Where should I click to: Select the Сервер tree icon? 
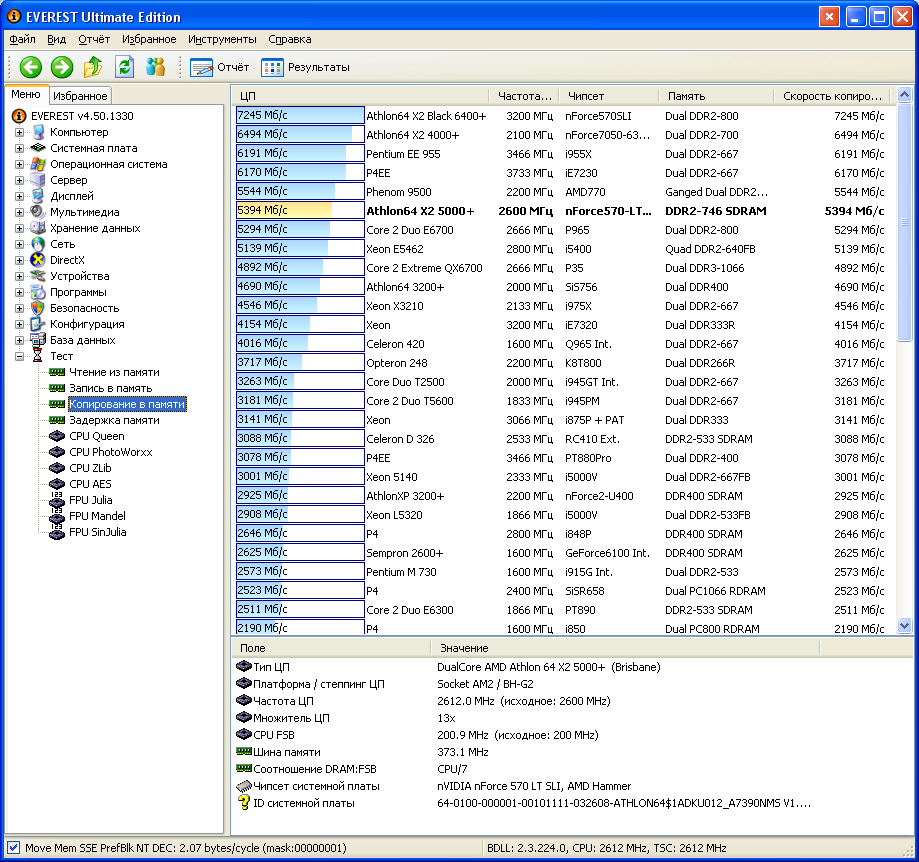38,180
